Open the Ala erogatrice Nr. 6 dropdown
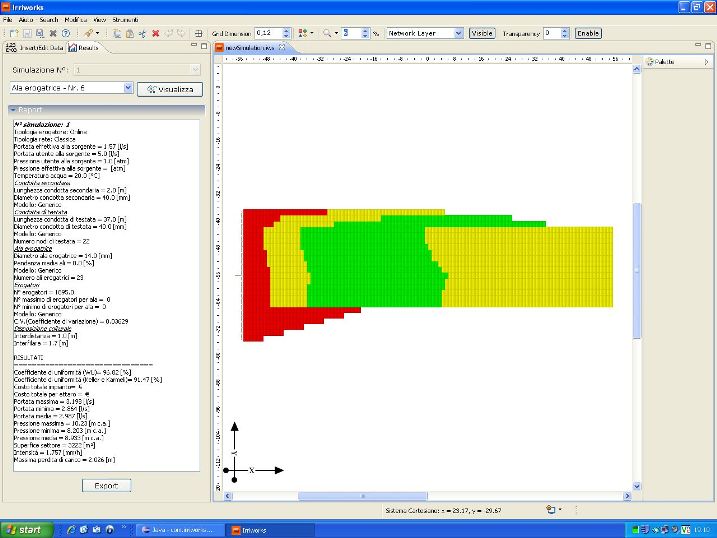The image size is (717, 538). tap(127, 88)
